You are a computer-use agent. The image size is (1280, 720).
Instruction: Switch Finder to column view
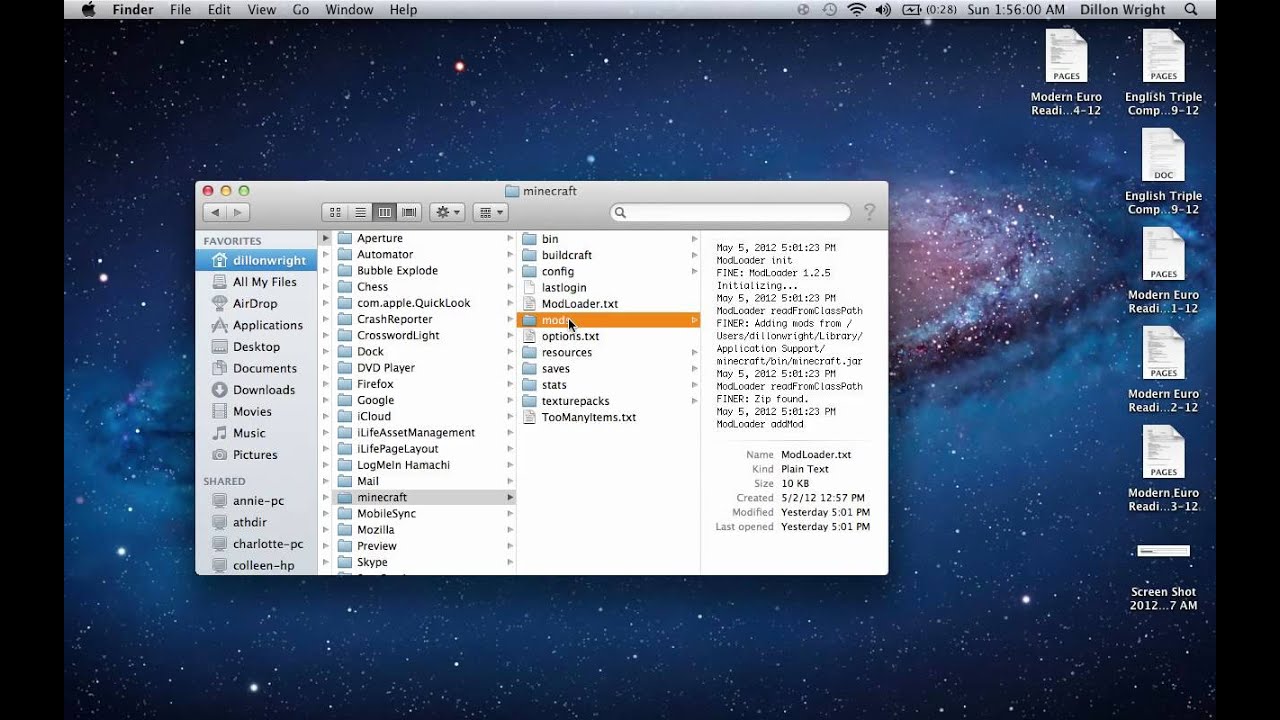384,212
